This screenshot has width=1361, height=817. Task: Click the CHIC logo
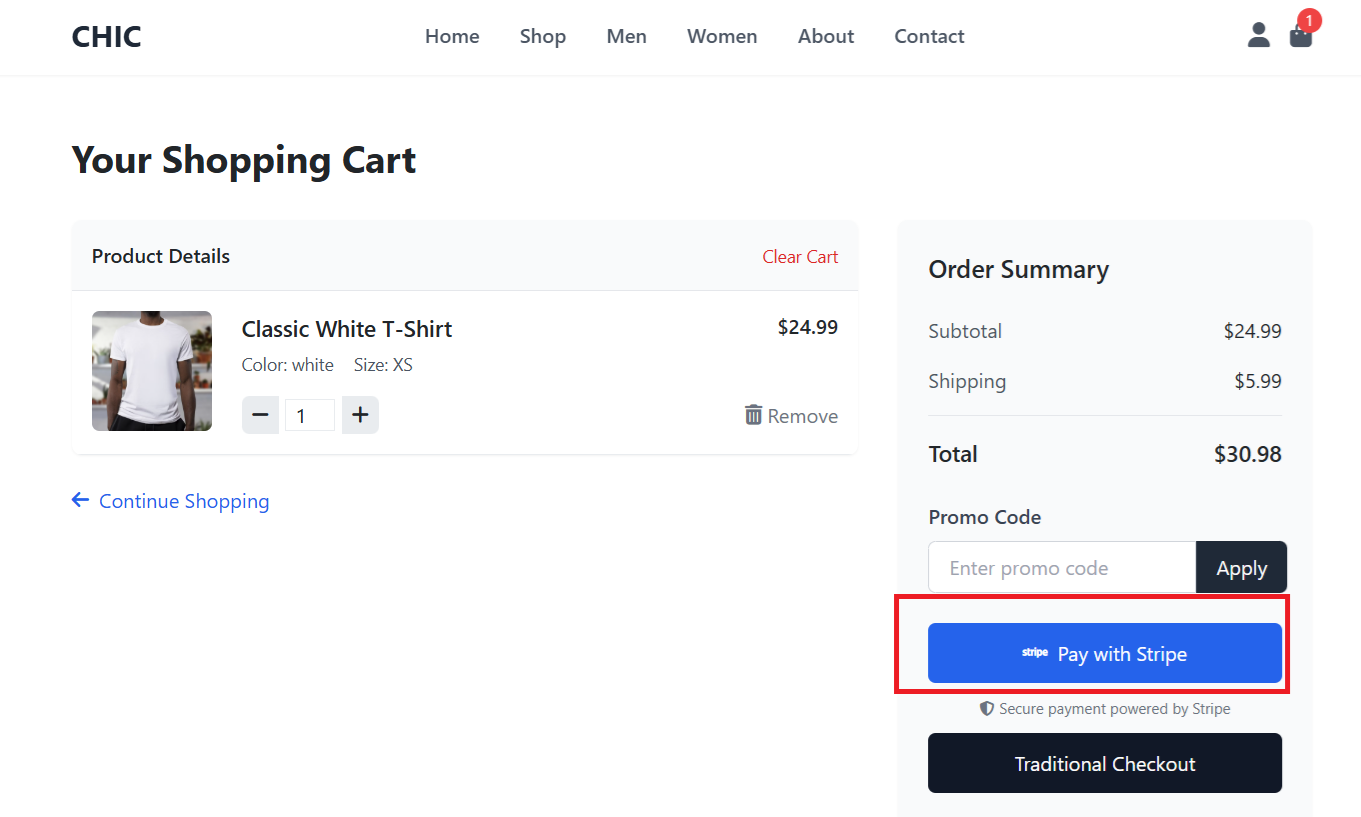106,37
